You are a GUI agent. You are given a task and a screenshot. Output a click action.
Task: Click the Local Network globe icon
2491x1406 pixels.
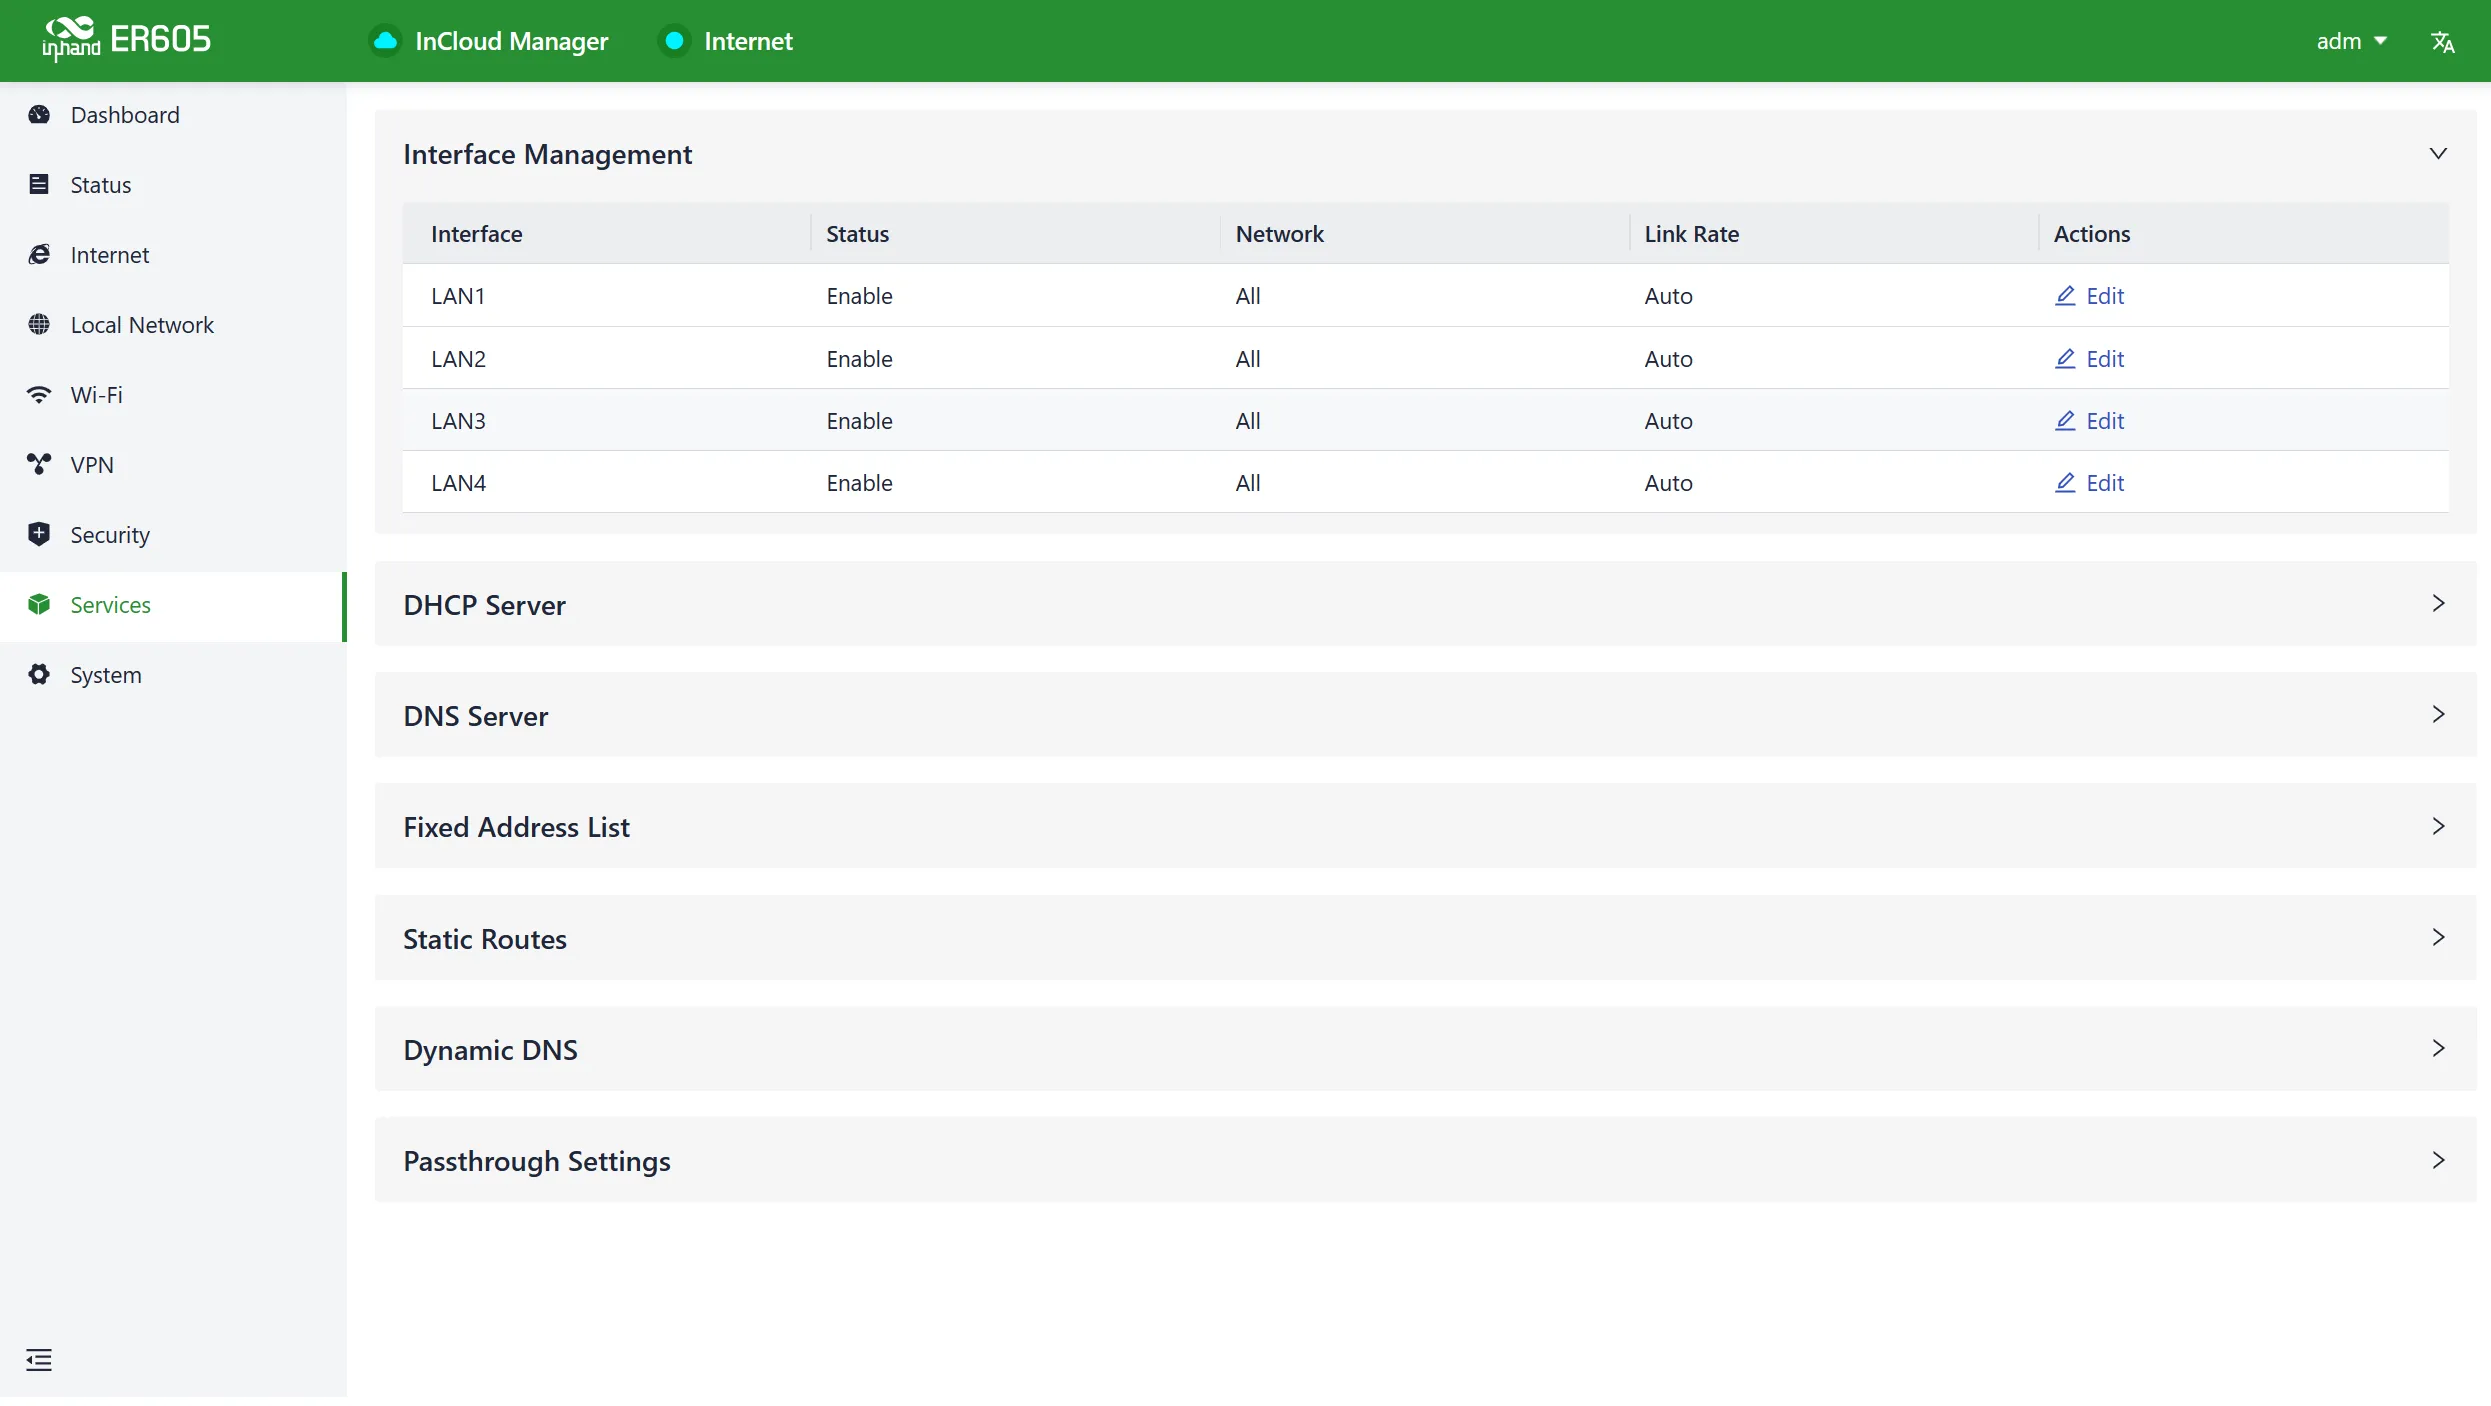39,325
